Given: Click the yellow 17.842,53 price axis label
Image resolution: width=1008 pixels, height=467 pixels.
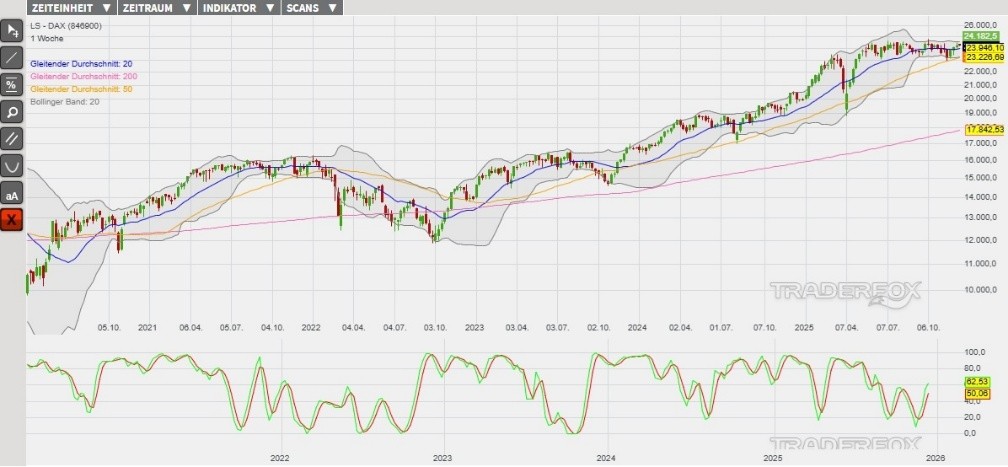Looking at the screenshot, I should (984, 131).
